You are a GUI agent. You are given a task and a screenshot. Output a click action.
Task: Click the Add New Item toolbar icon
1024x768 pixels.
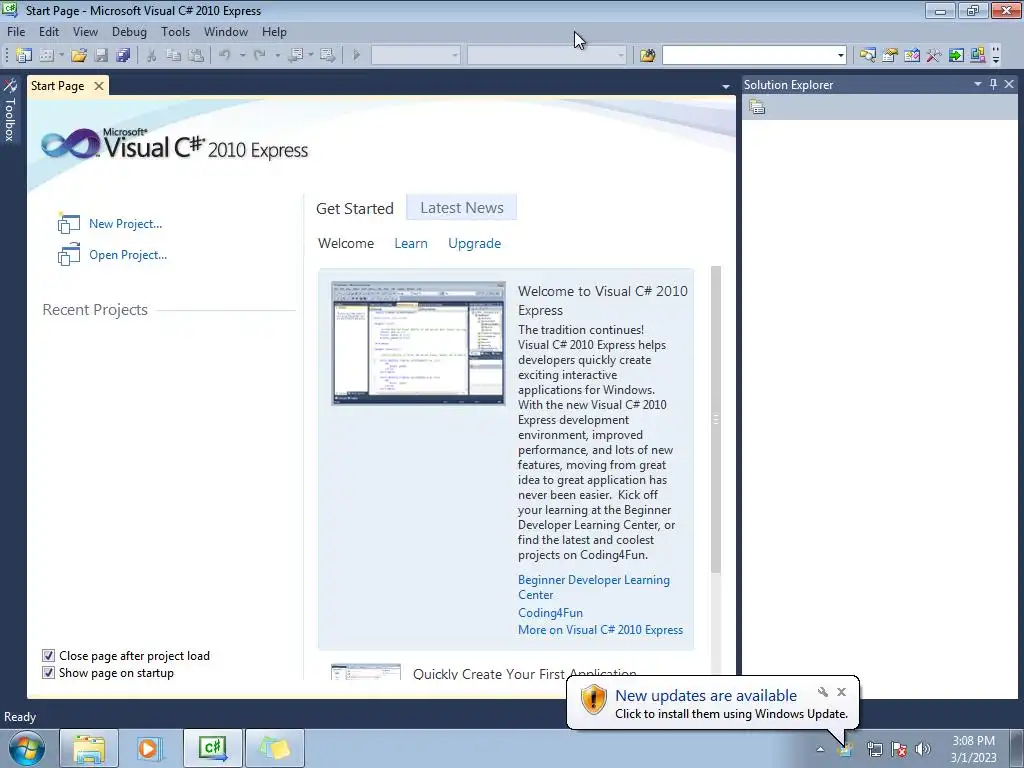pyautogui.click(x=46, y=56)
